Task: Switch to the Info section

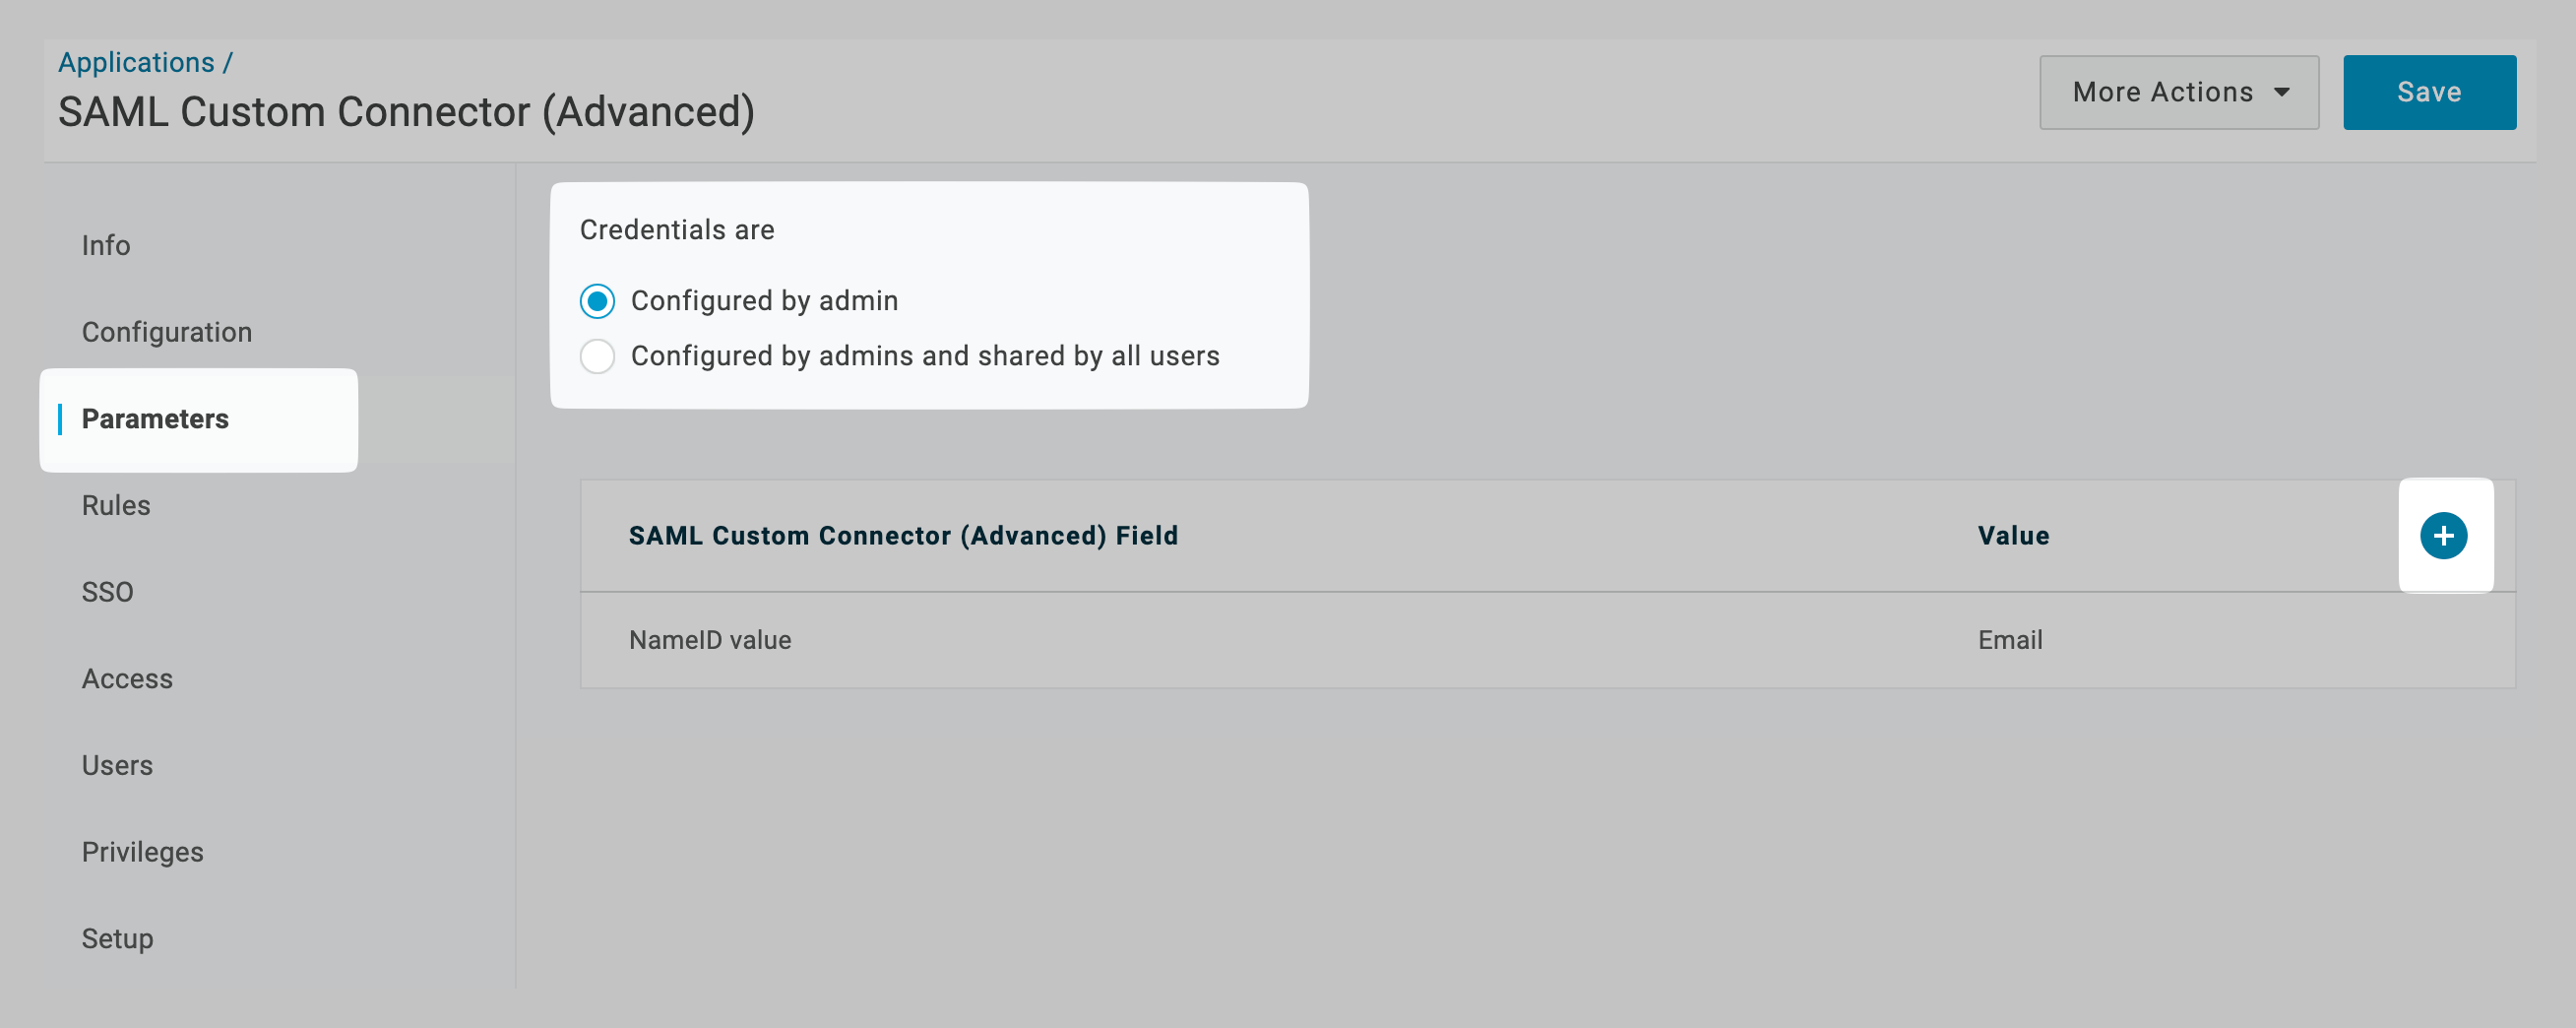Action: 105,245
